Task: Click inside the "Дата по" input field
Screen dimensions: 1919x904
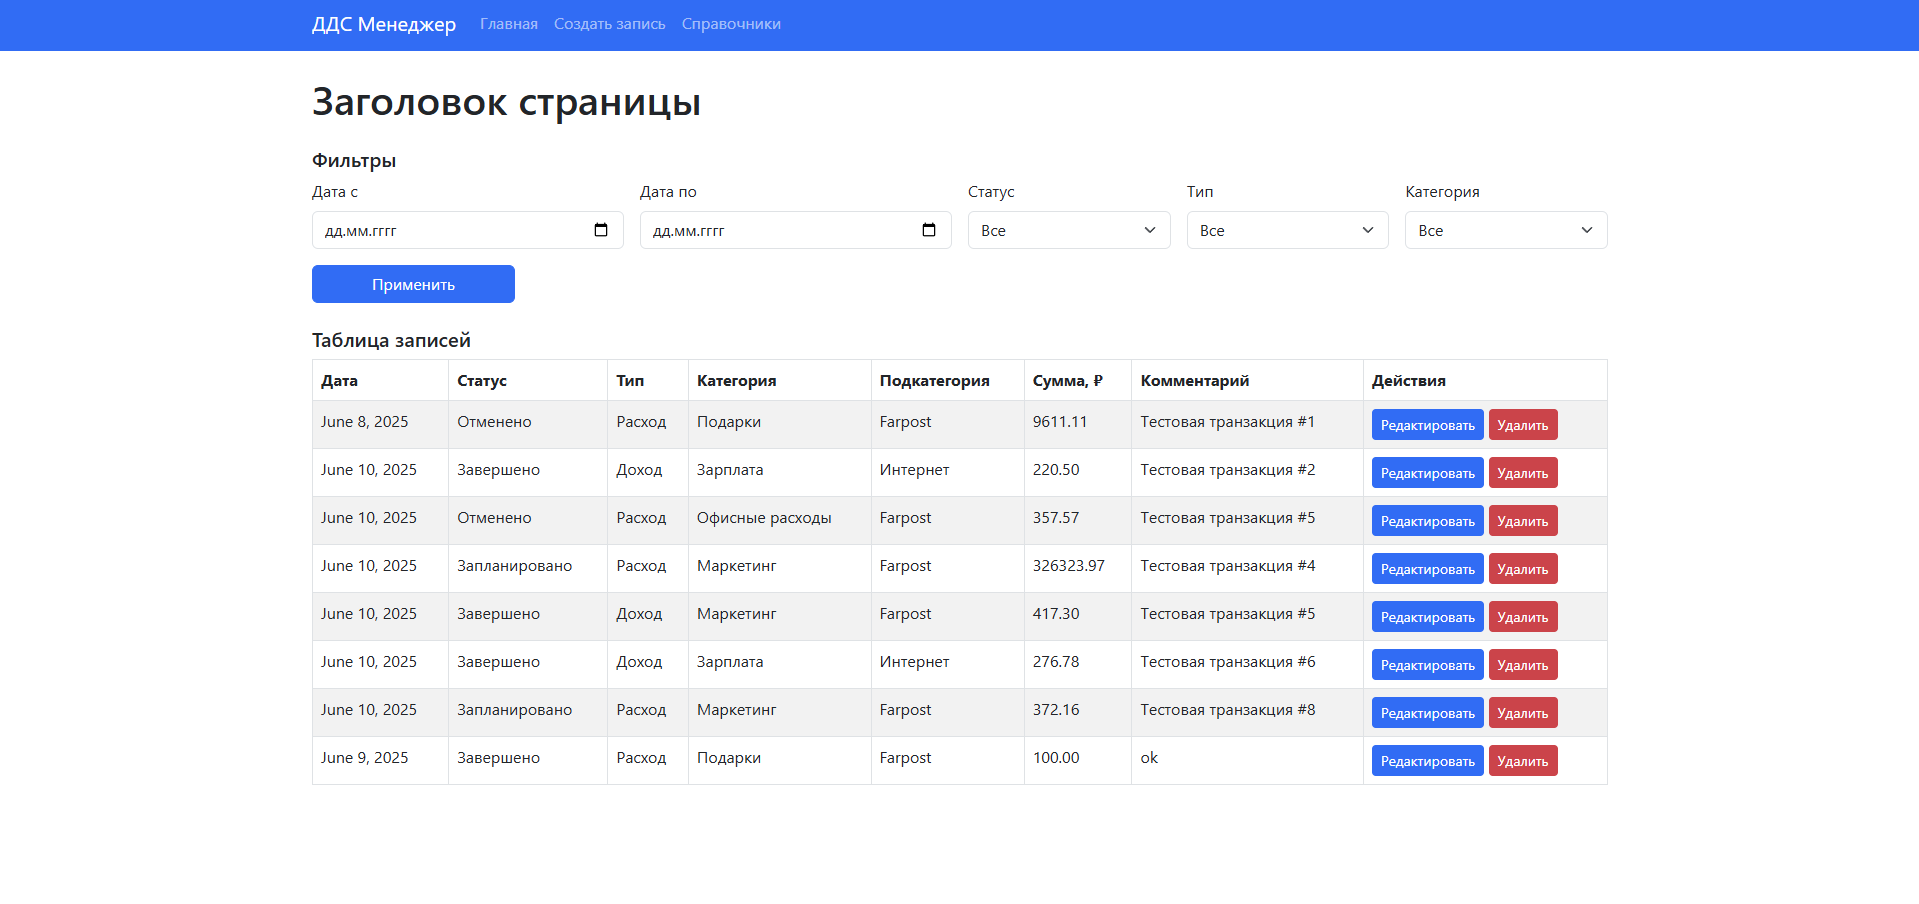Action: pyautogui.click(x=780, y=230)
